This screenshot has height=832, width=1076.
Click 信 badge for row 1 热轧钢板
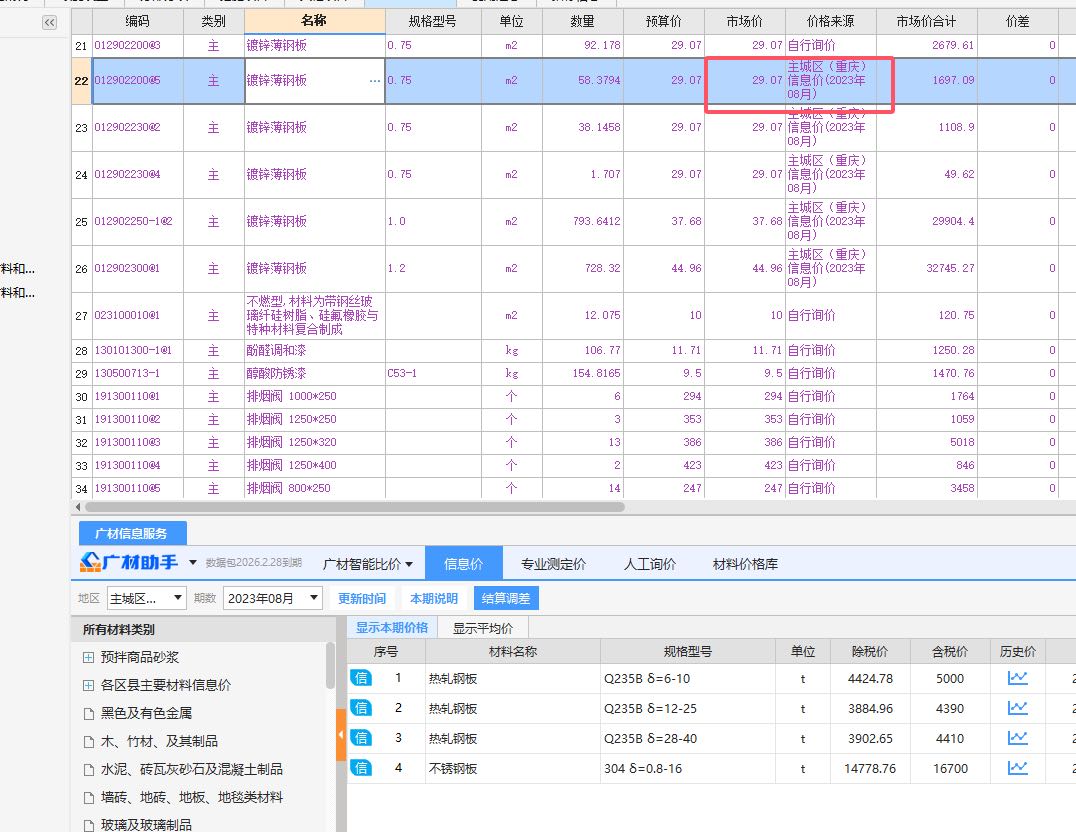(361, 678)
